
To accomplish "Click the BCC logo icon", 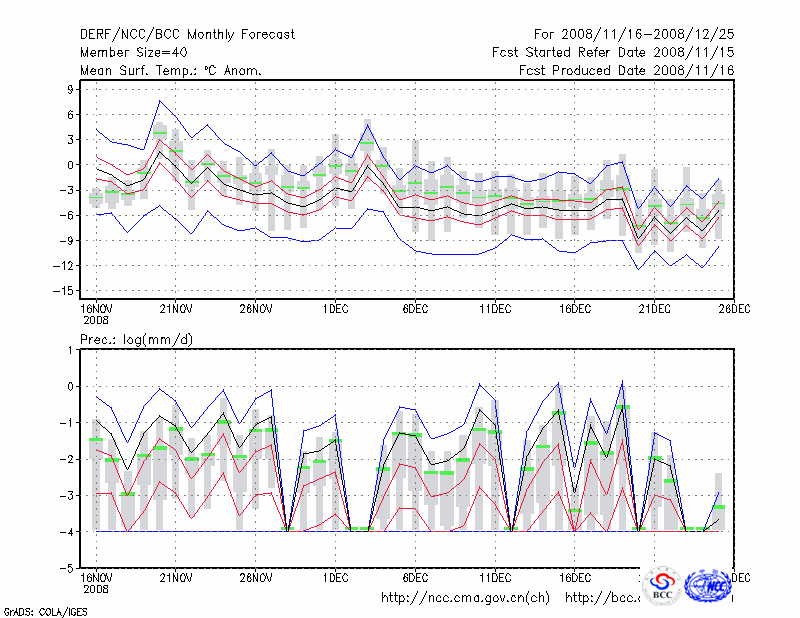I will 662,585.
